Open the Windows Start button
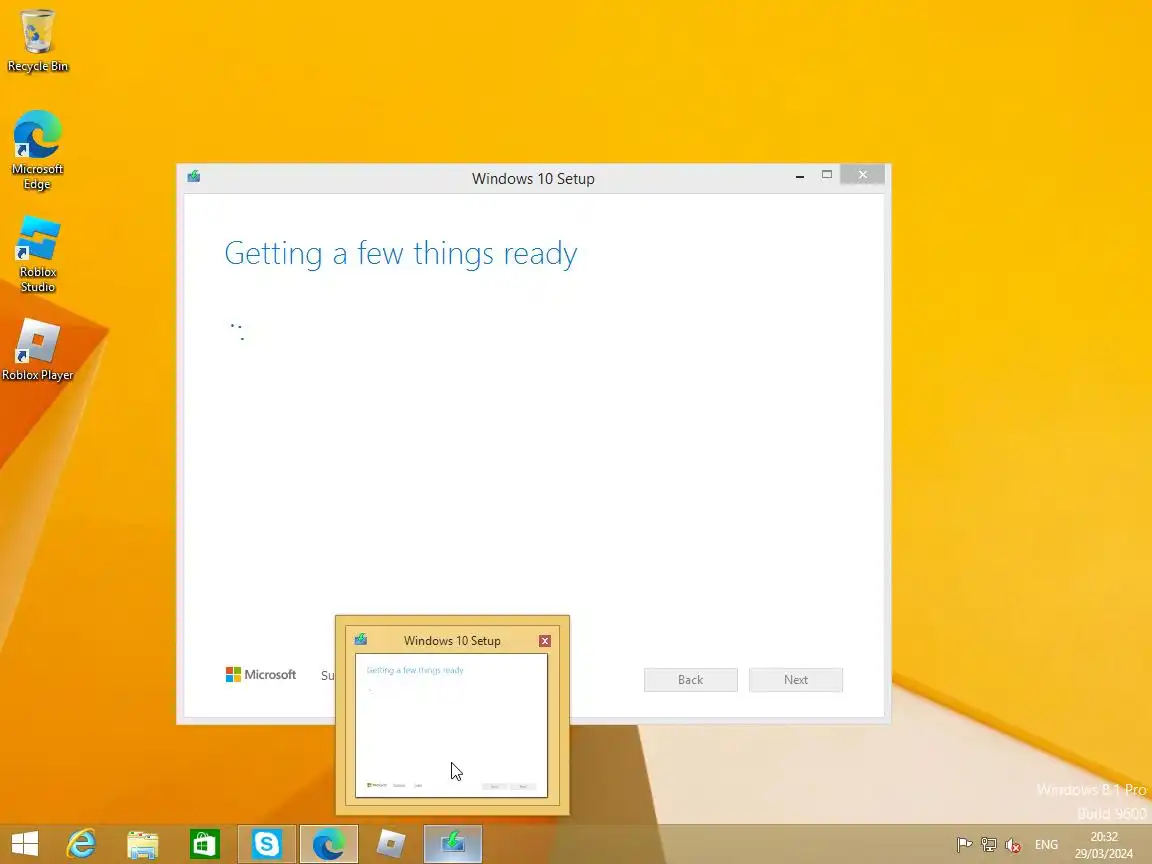The width and height of the screenshot is (1152, 864). click(25, 843)
